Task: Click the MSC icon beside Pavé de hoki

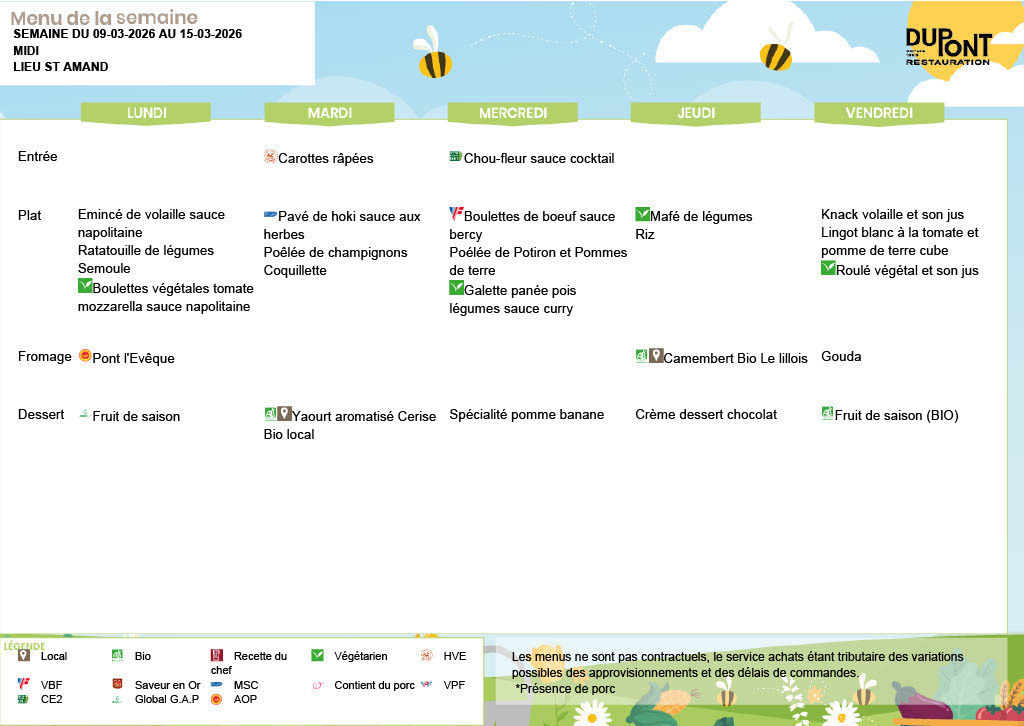Action: point(270,215)
